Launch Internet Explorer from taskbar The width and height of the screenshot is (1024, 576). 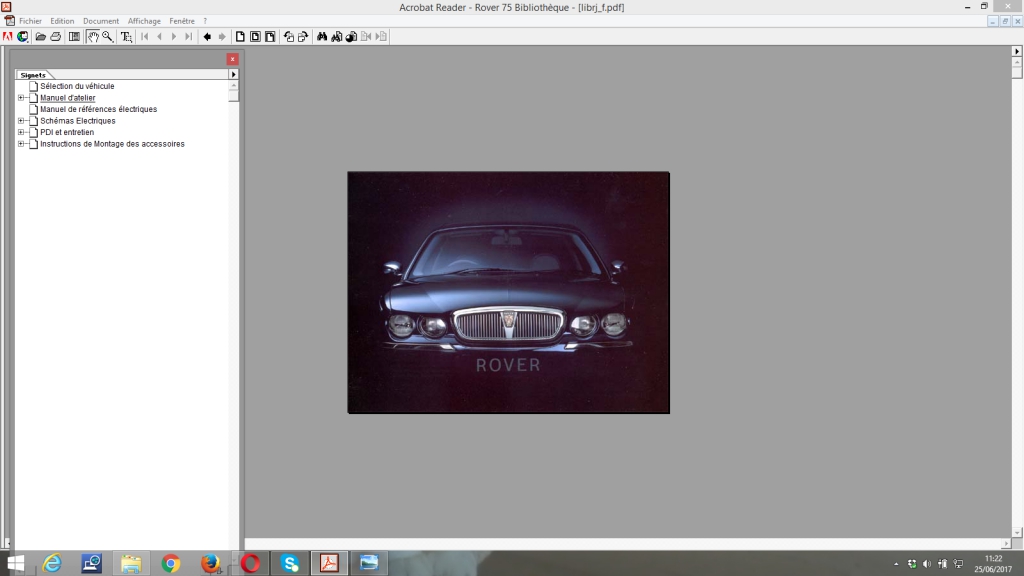[x=52, y=563]
